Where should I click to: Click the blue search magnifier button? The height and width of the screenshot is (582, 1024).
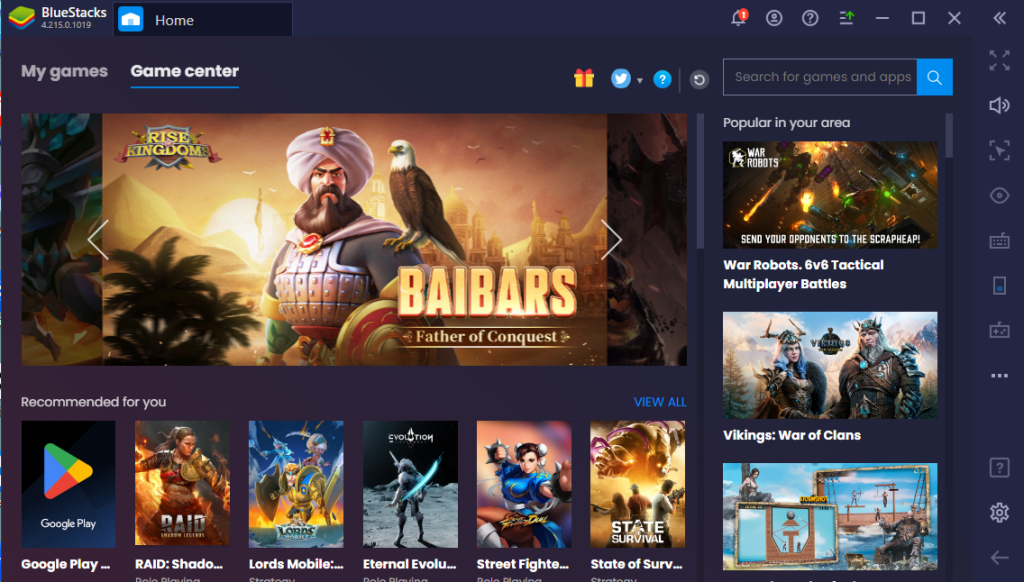[935, 77]
